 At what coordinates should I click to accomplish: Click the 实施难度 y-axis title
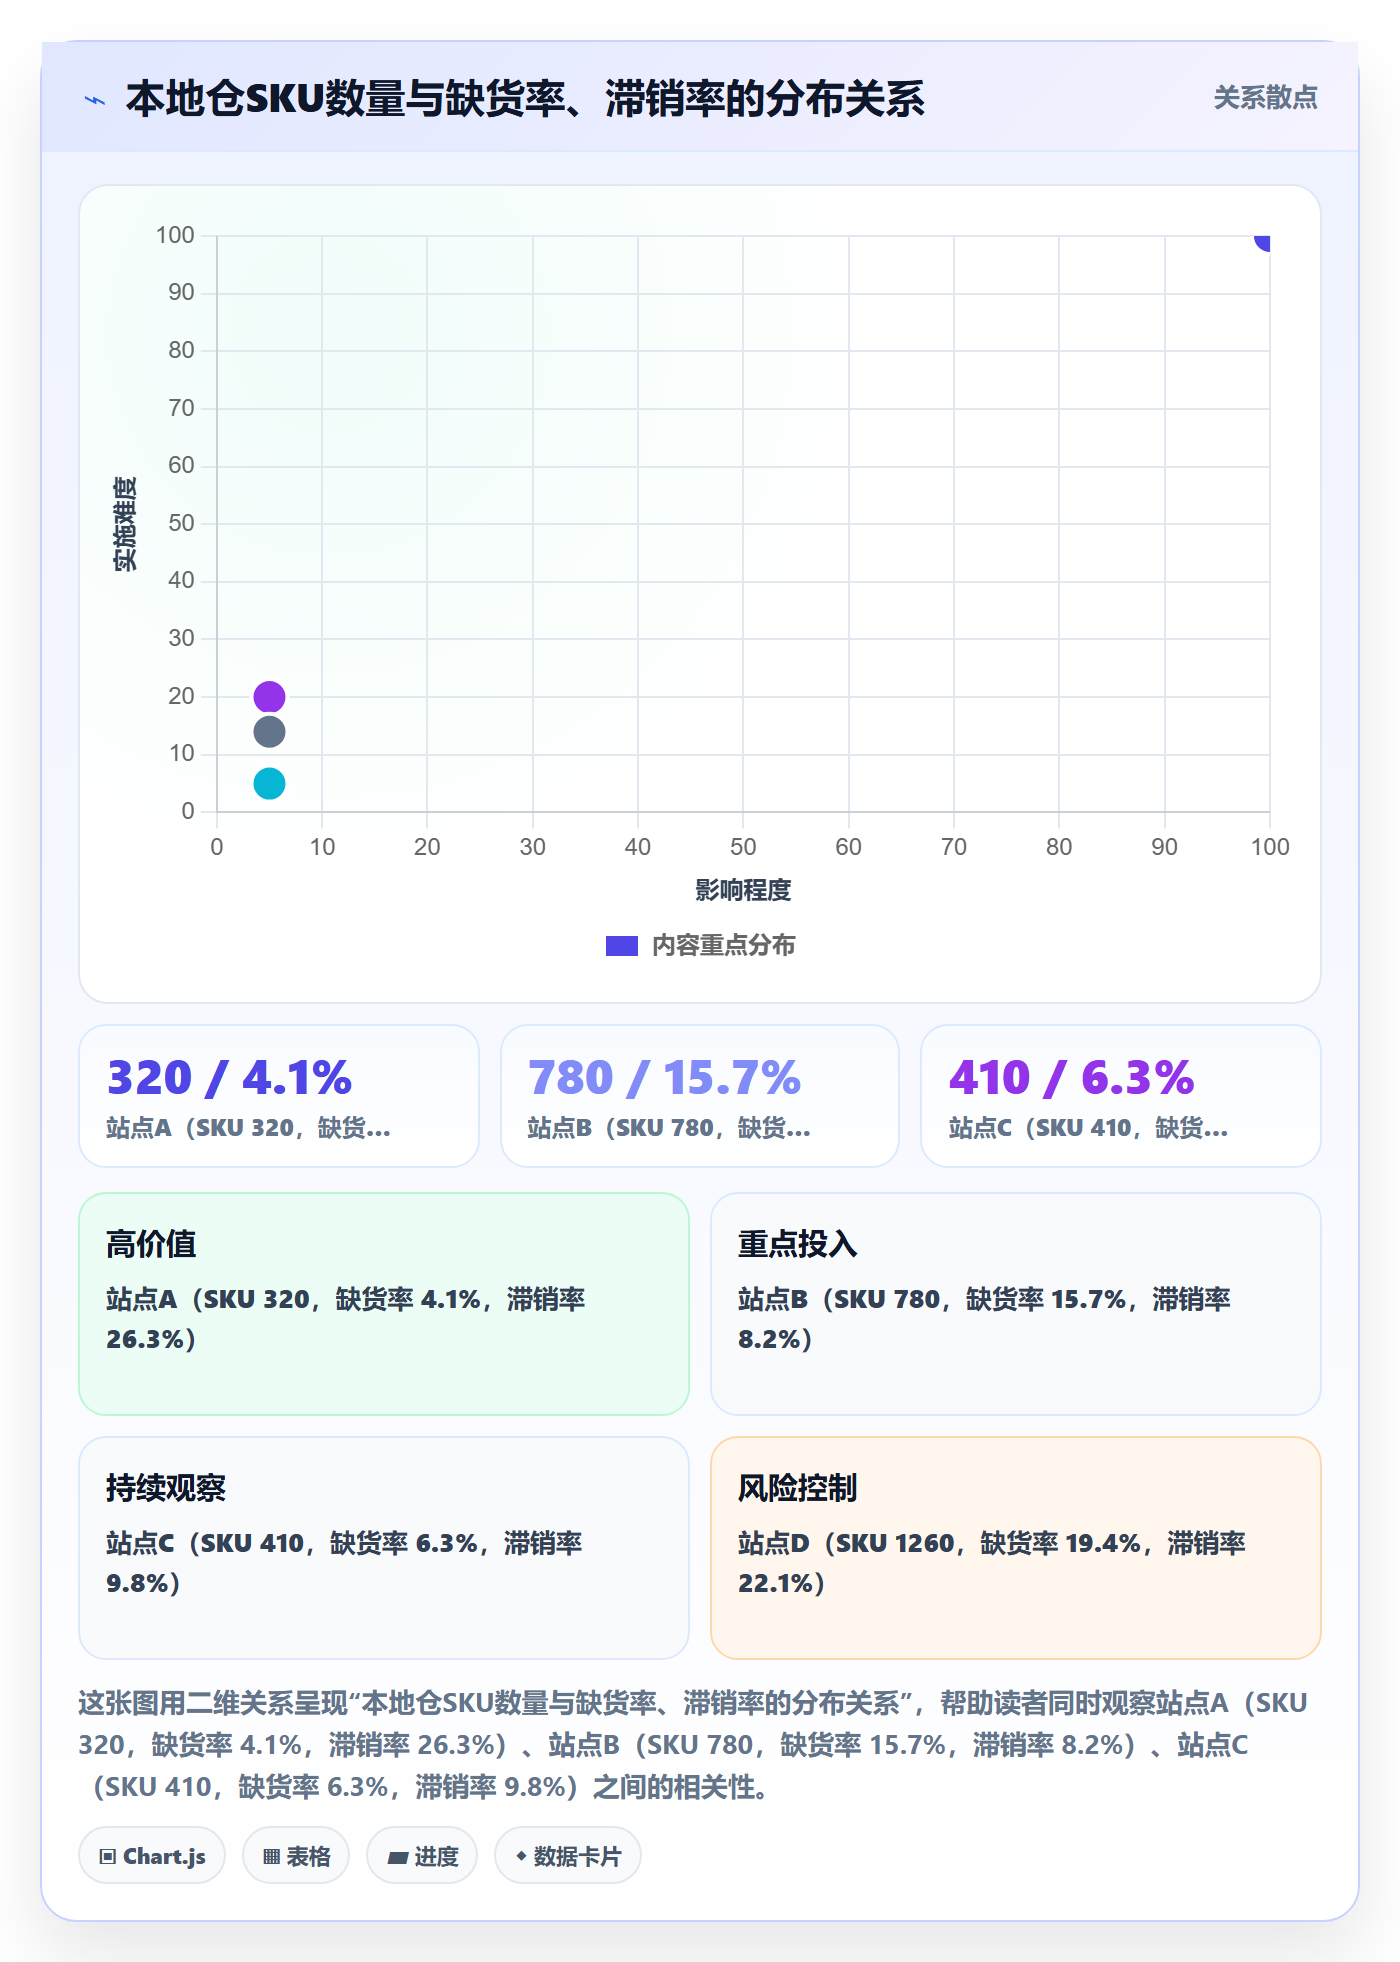(125, 524)
